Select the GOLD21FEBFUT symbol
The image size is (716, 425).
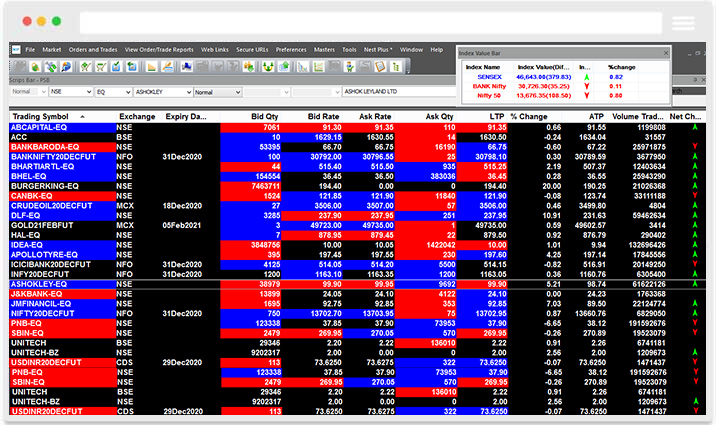click(x=42, y=226)
